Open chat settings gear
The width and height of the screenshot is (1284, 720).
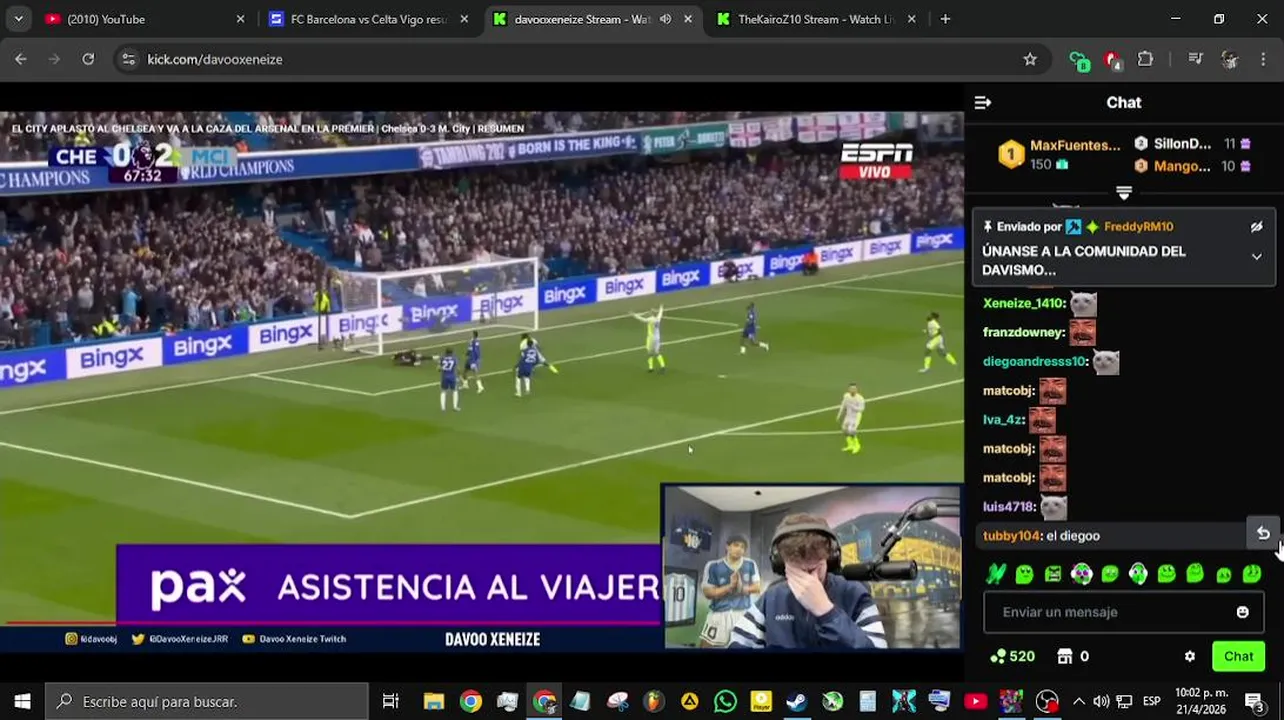point(1189,657)
